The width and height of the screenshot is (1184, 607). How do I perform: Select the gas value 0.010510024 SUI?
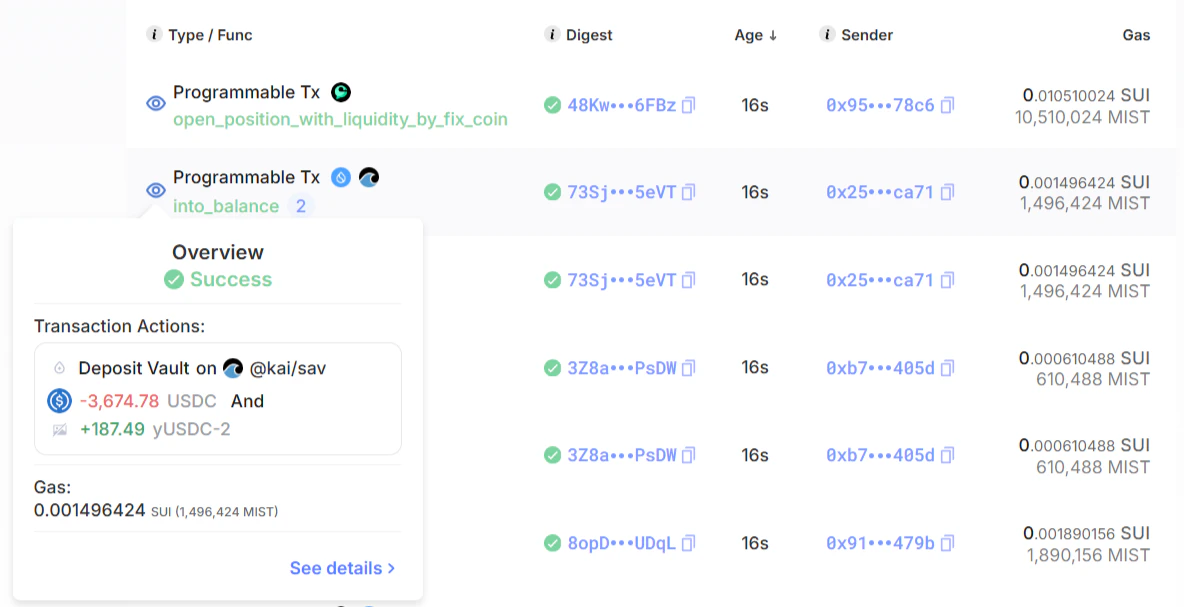1087,95
